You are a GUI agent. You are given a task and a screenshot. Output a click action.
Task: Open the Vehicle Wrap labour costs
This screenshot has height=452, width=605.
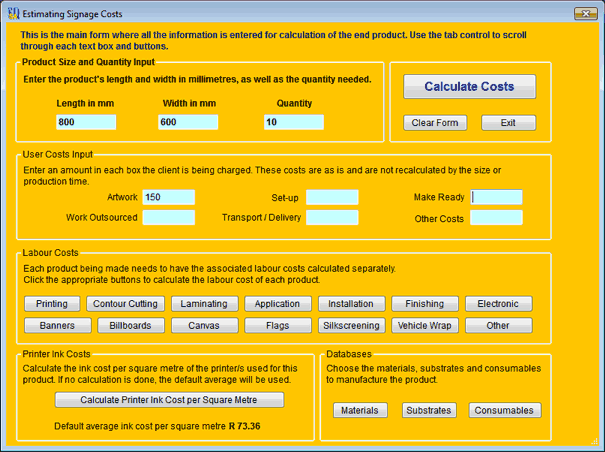[x=424, y=325]
